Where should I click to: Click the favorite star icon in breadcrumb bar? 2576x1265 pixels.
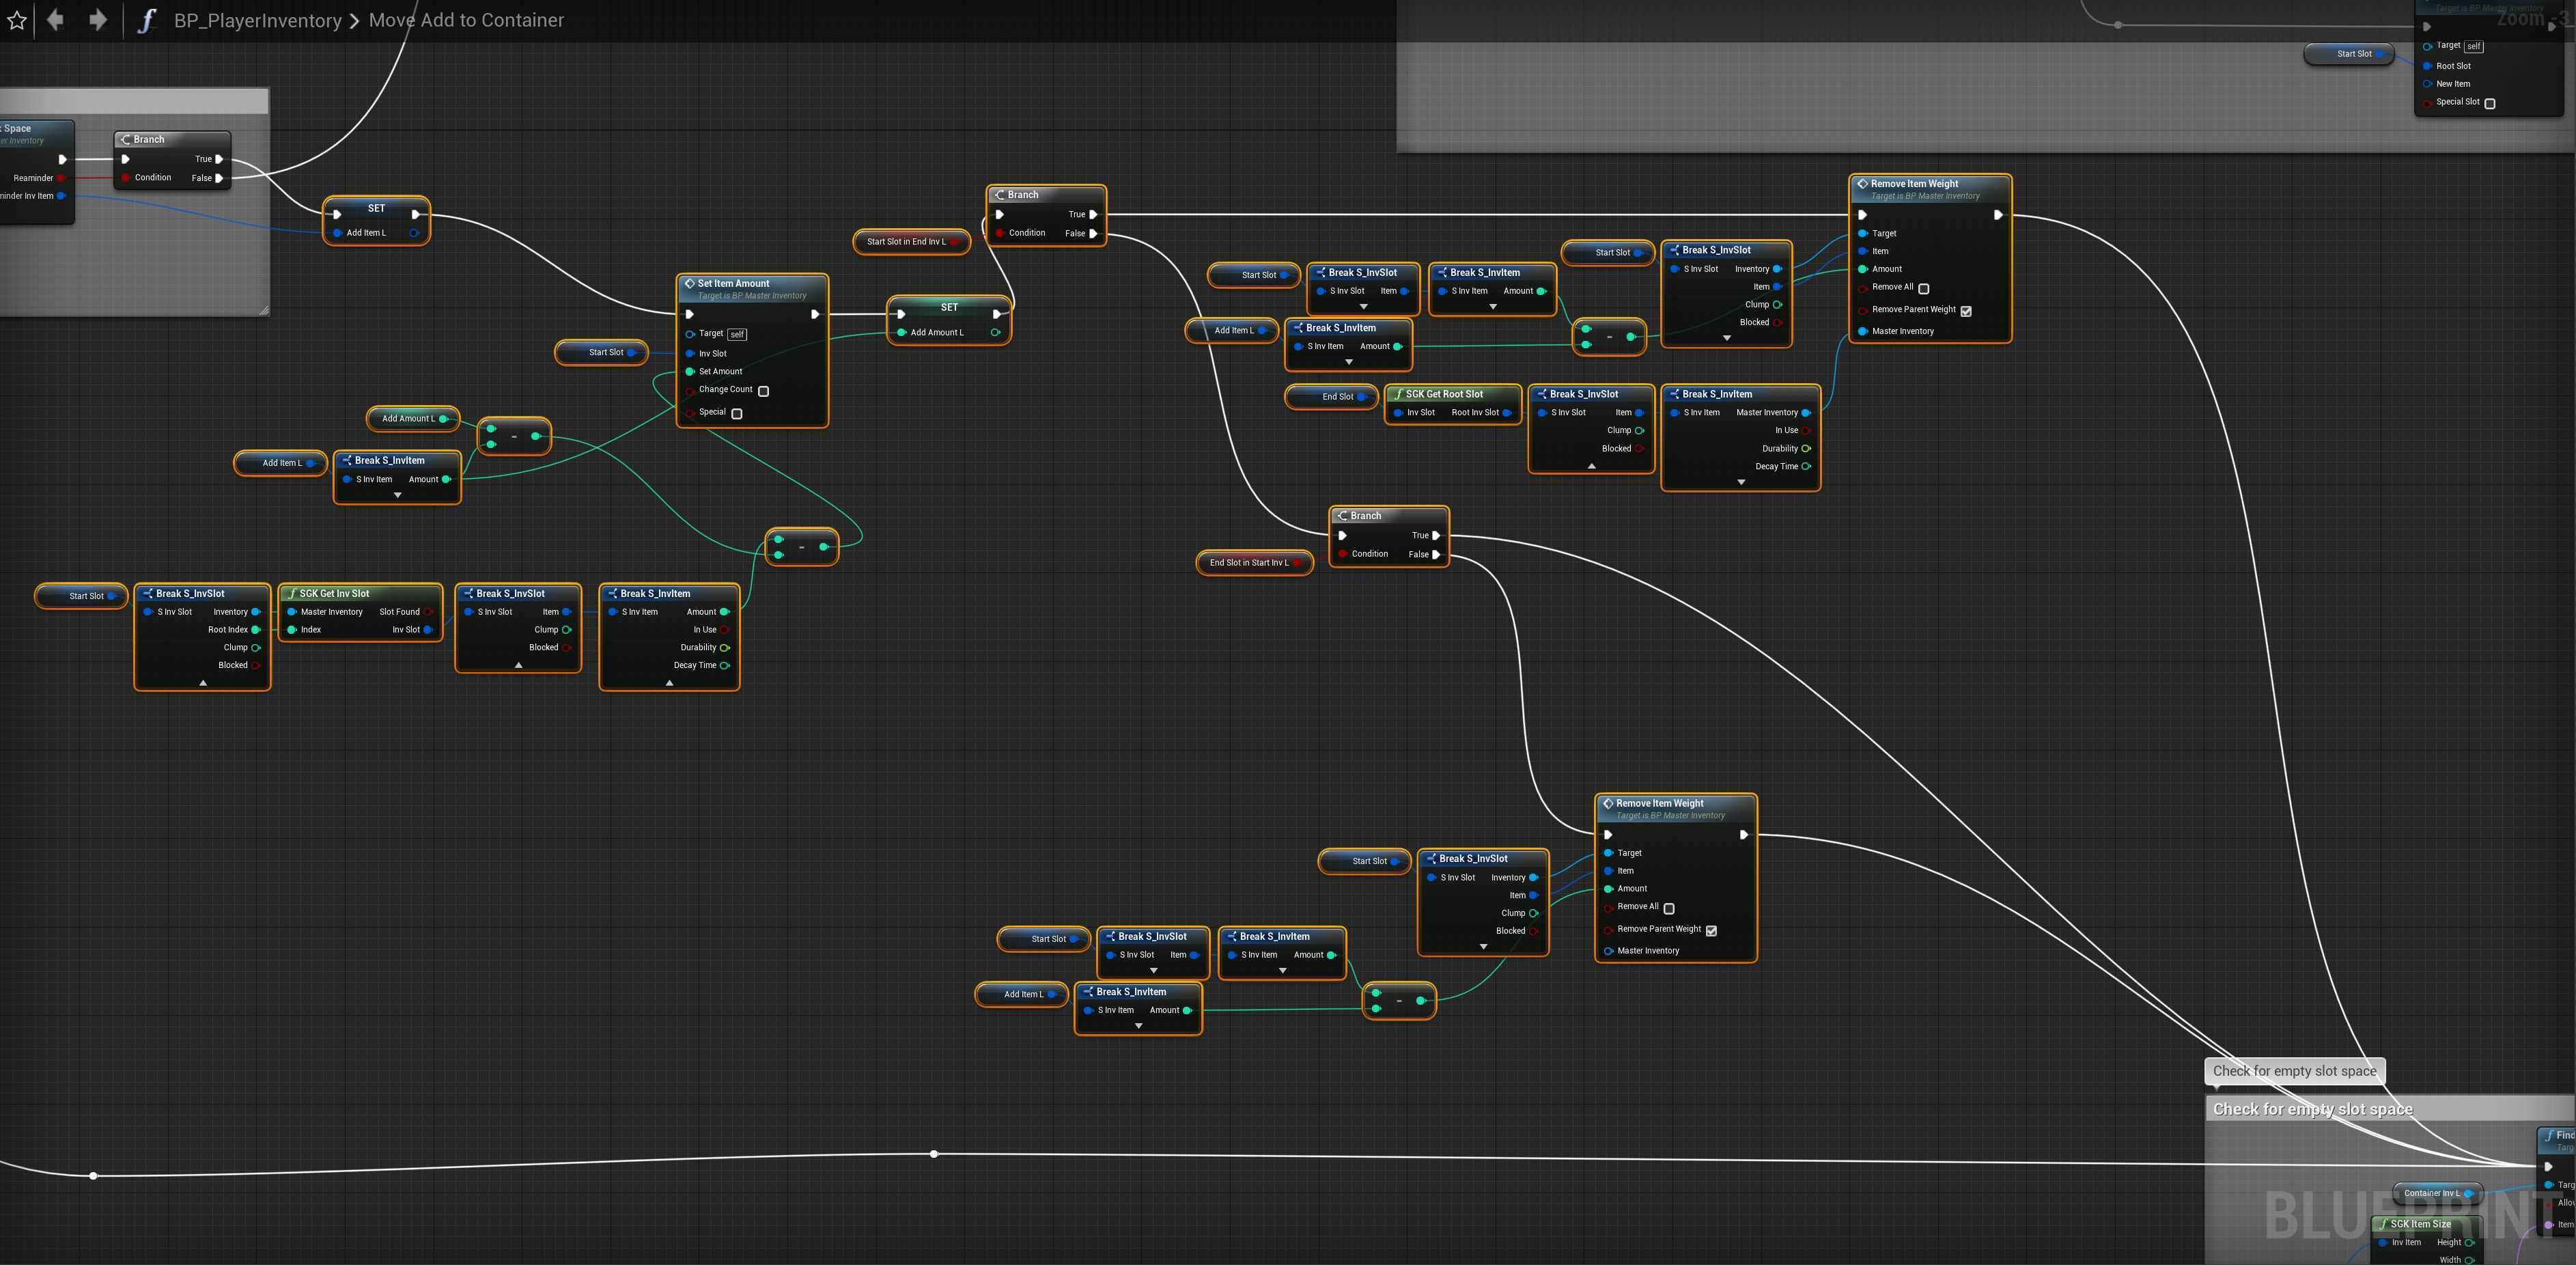[17, 20]
